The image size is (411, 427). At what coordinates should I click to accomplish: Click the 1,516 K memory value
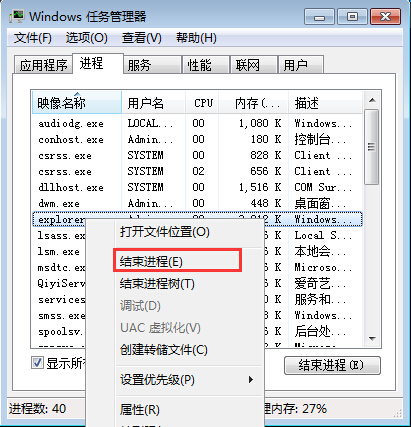point(260,187)
